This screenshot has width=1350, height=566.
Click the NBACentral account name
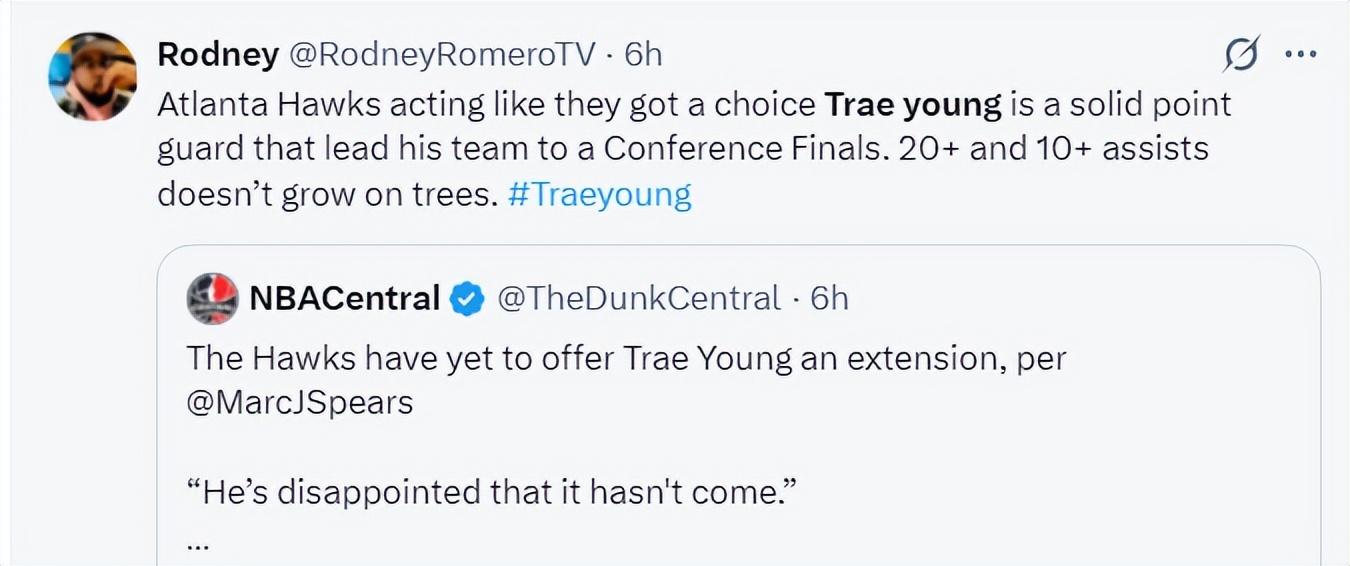click(x=344, y=298)
